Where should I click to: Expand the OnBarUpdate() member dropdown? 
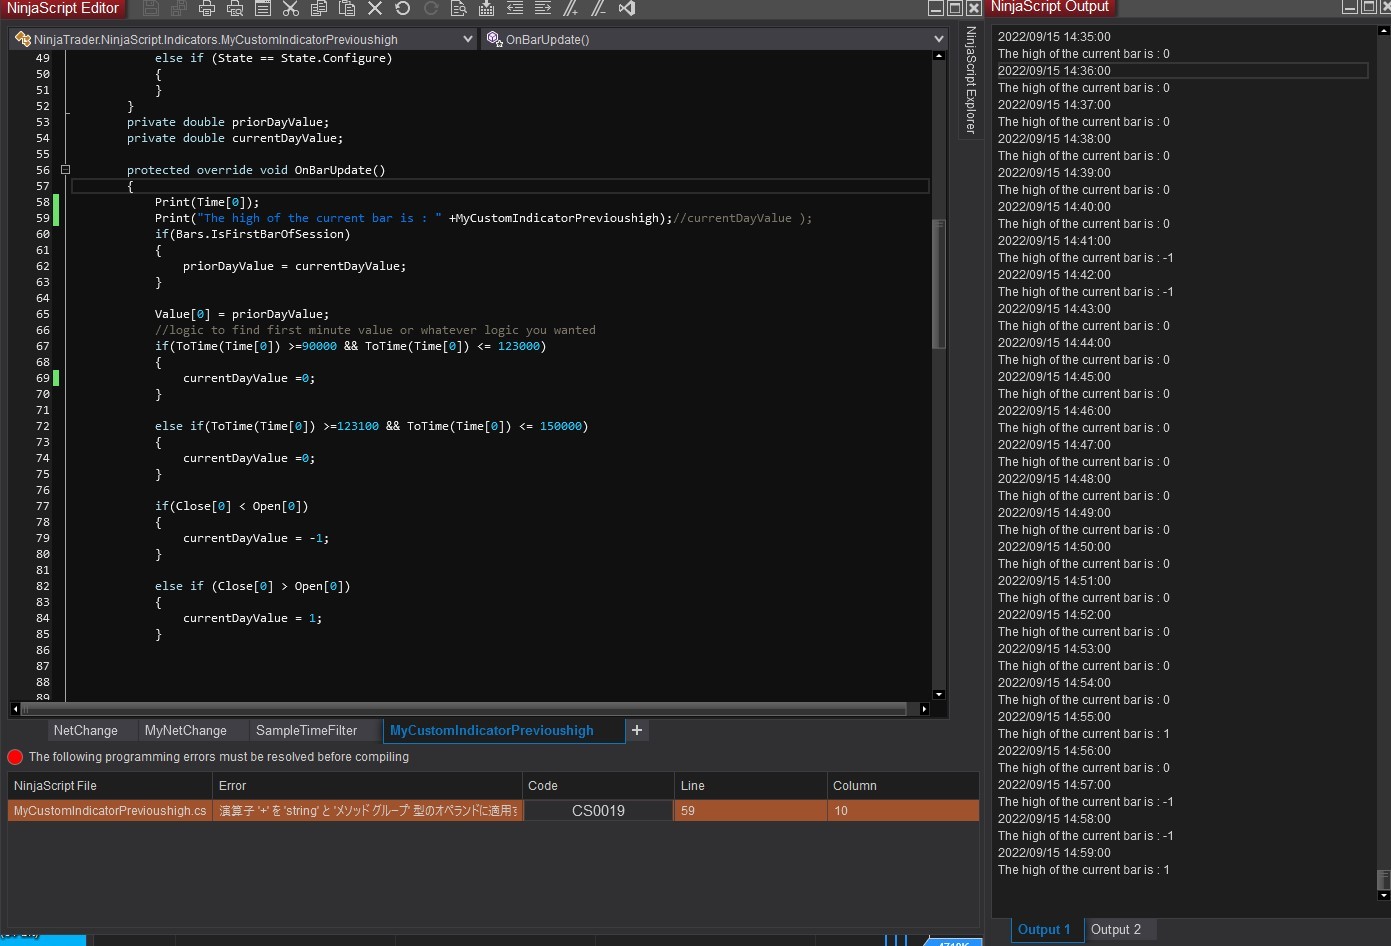[938, 39]
